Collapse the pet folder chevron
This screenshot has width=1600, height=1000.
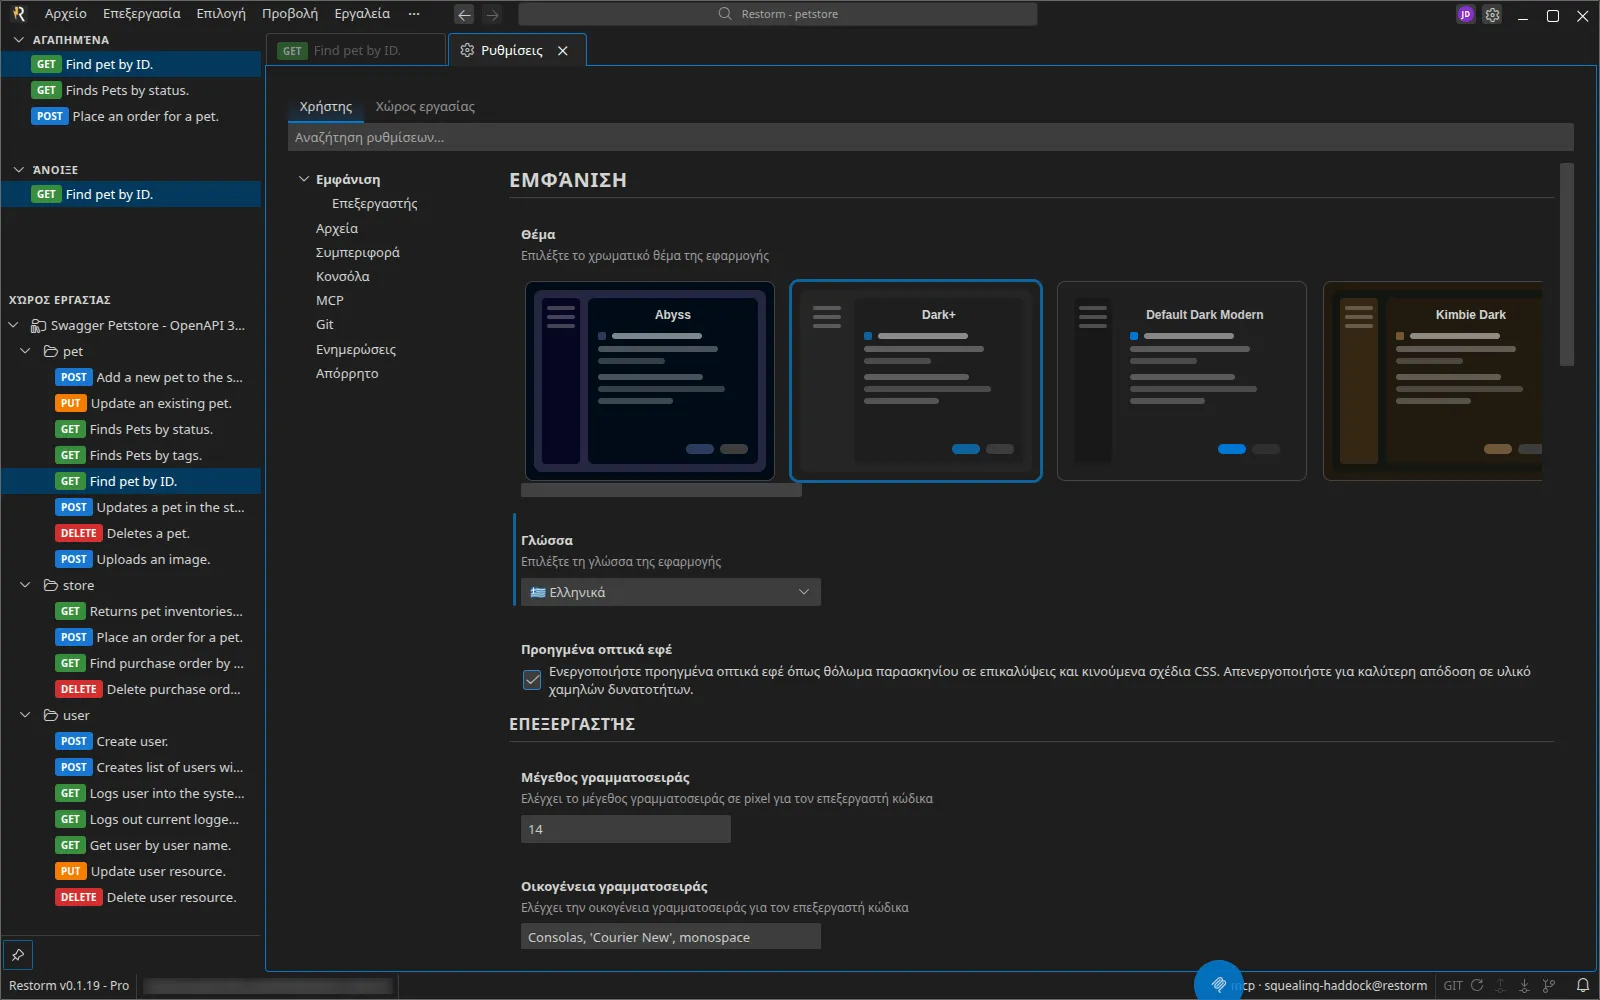25,351
